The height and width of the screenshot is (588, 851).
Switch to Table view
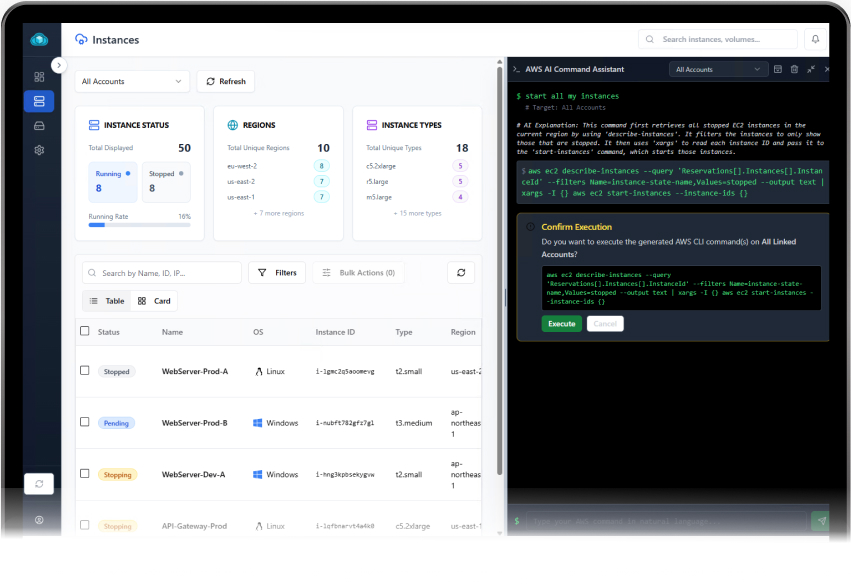click(107, 301)
